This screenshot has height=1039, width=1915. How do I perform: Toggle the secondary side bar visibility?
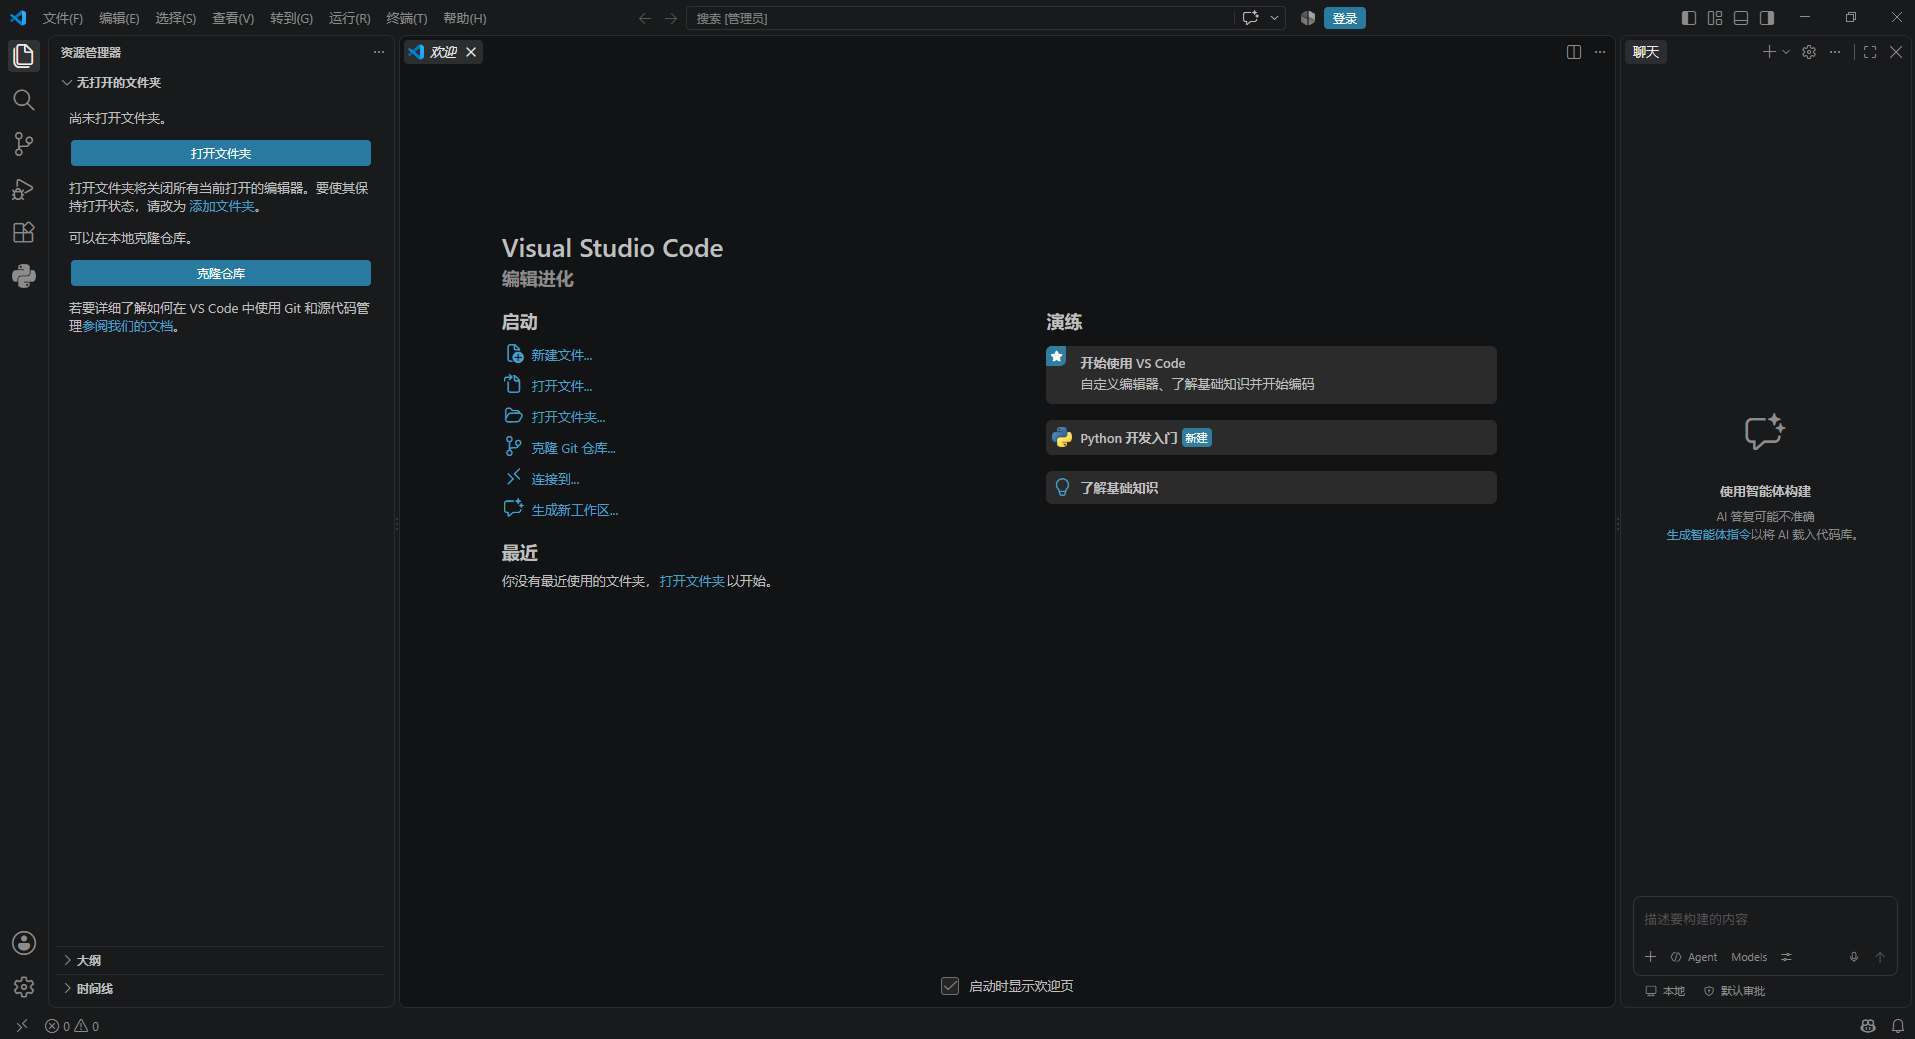[1767, 18]
